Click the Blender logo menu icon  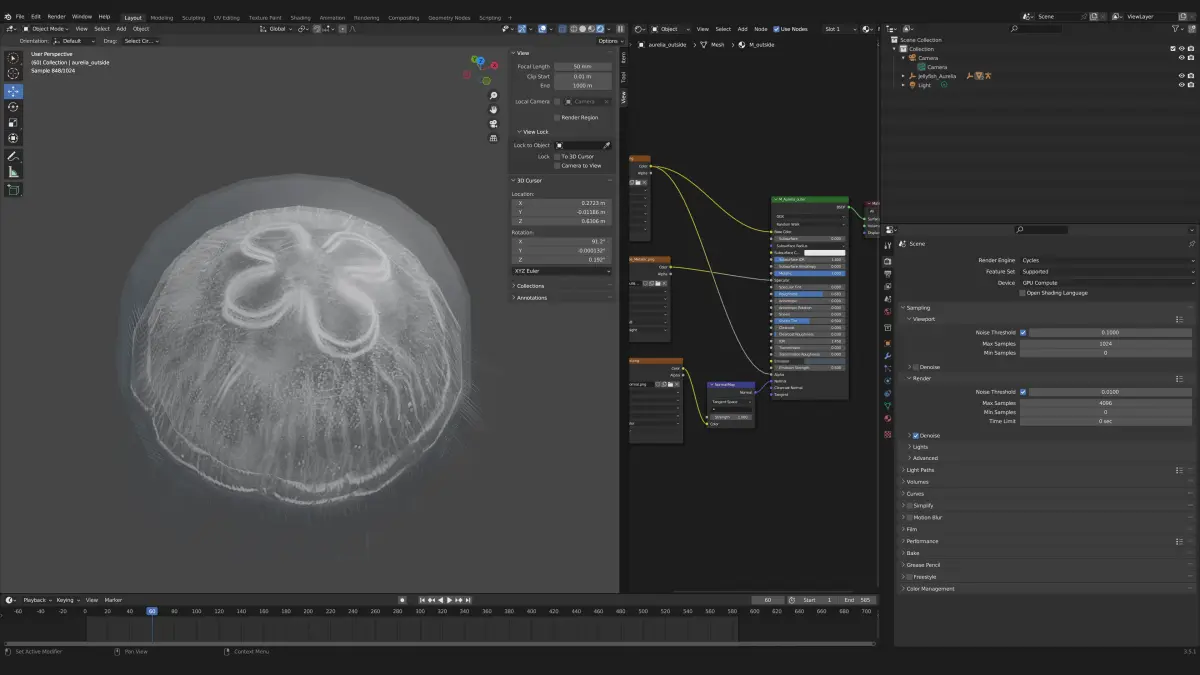point(7,17)
